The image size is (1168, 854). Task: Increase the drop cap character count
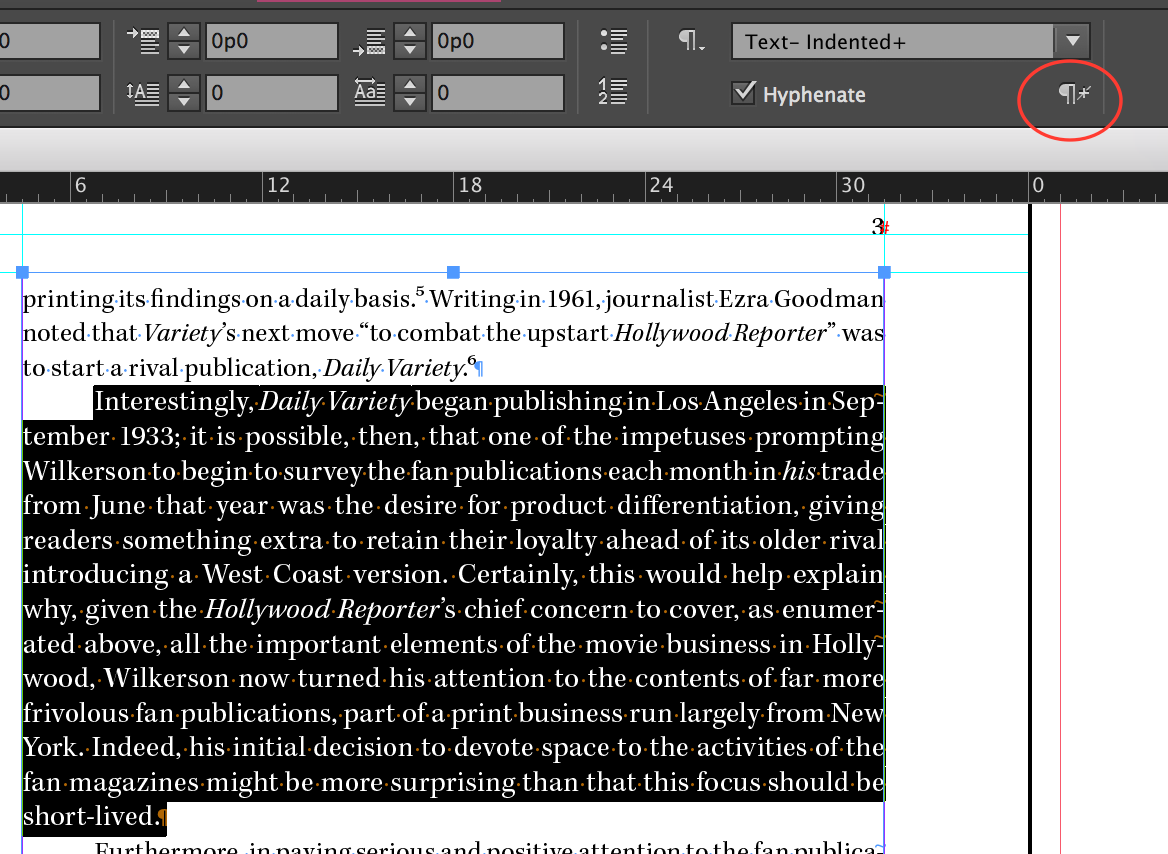(x=410, y=84)
